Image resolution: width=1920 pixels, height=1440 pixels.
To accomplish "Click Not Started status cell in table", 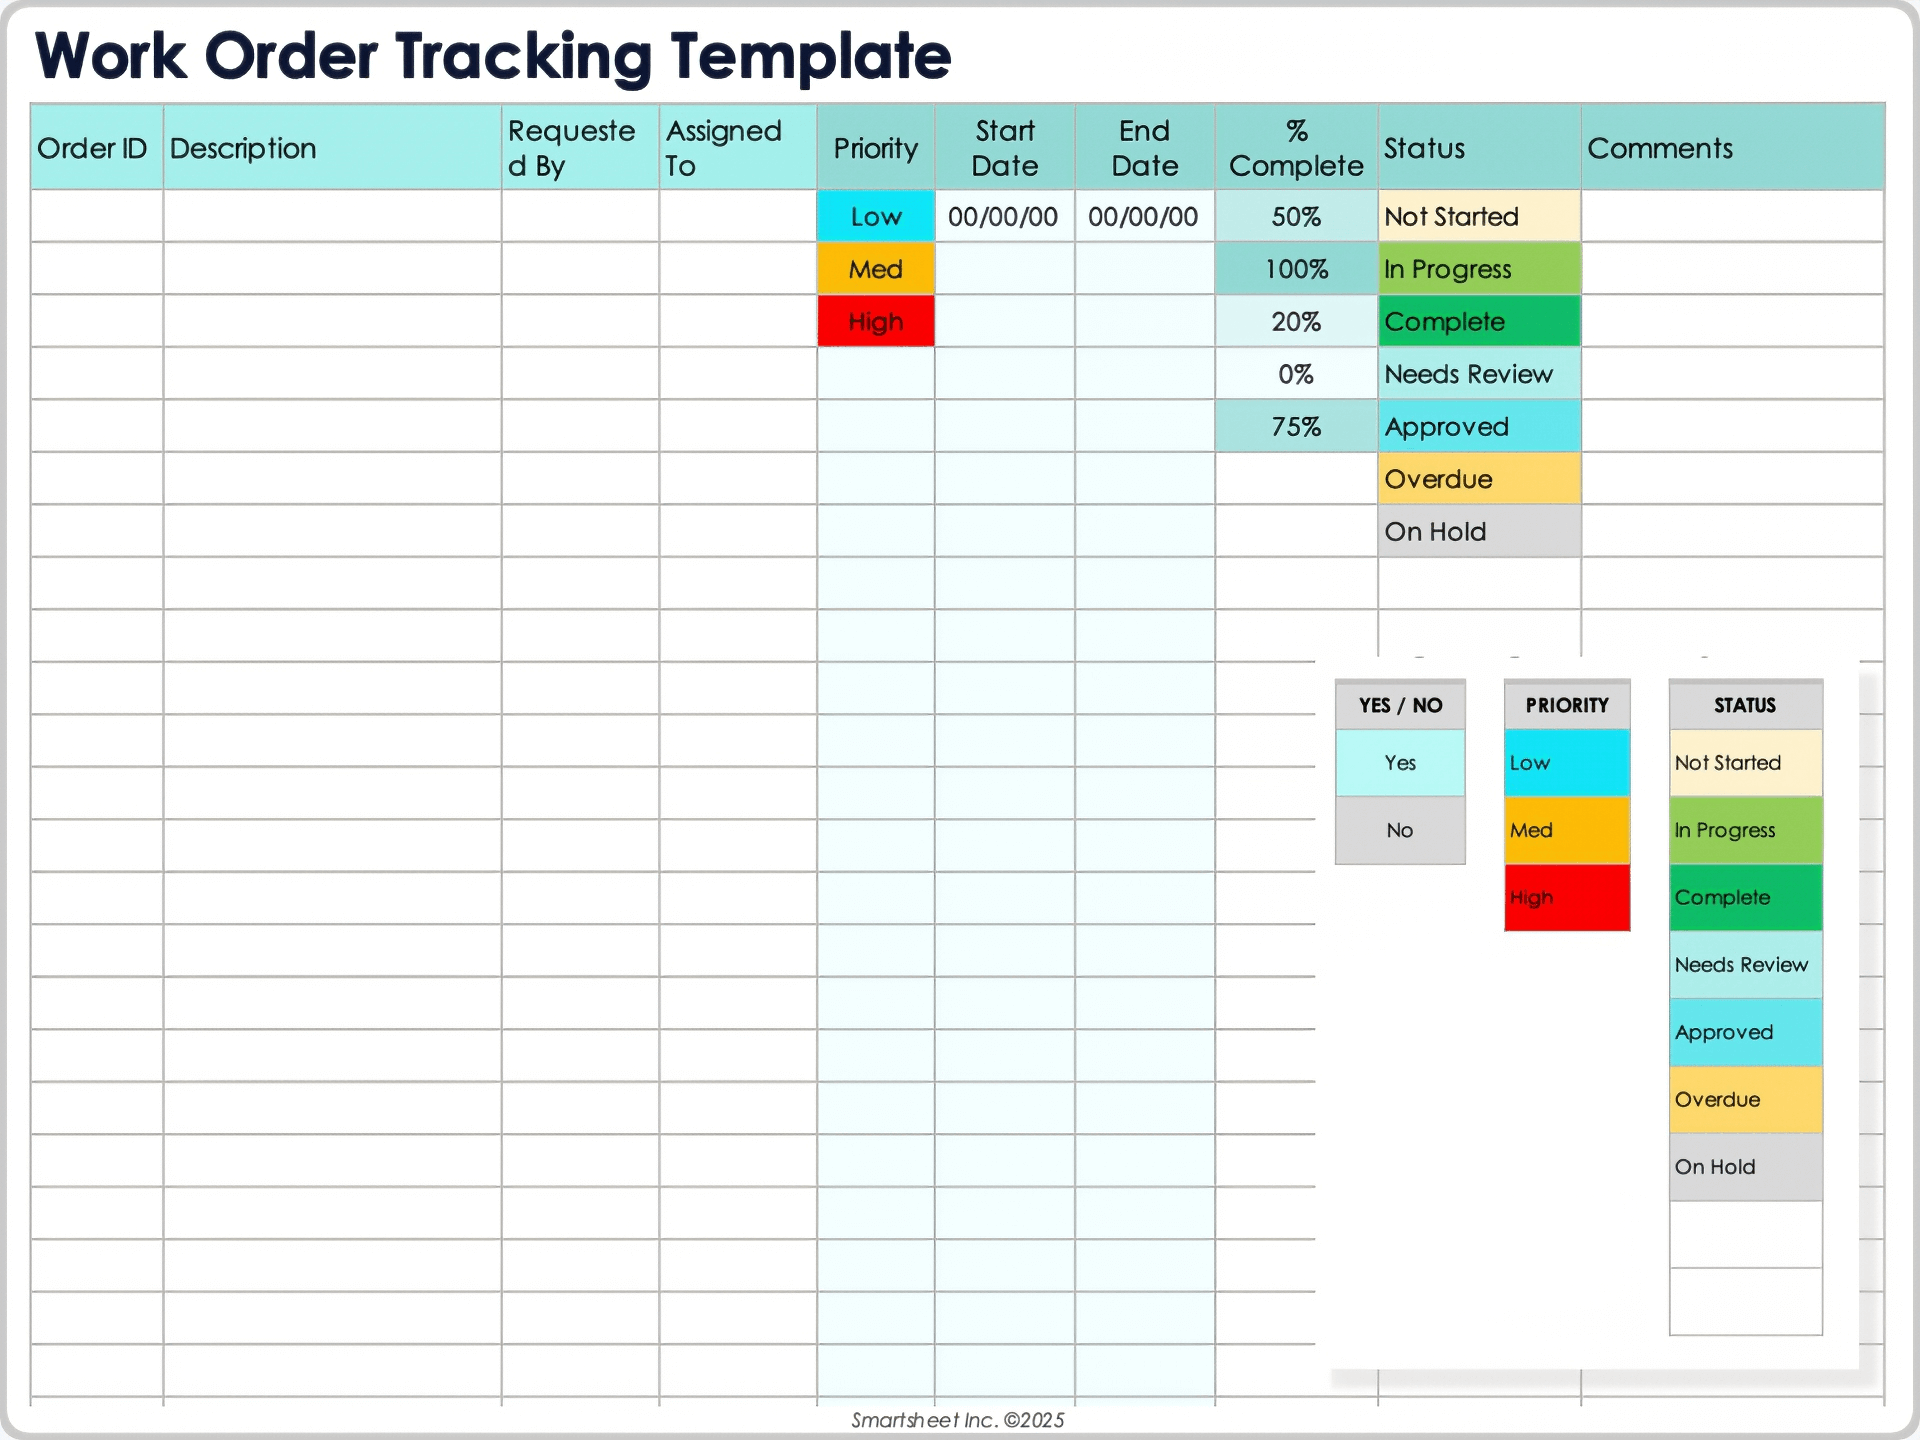I will (x=1479, y=216).
